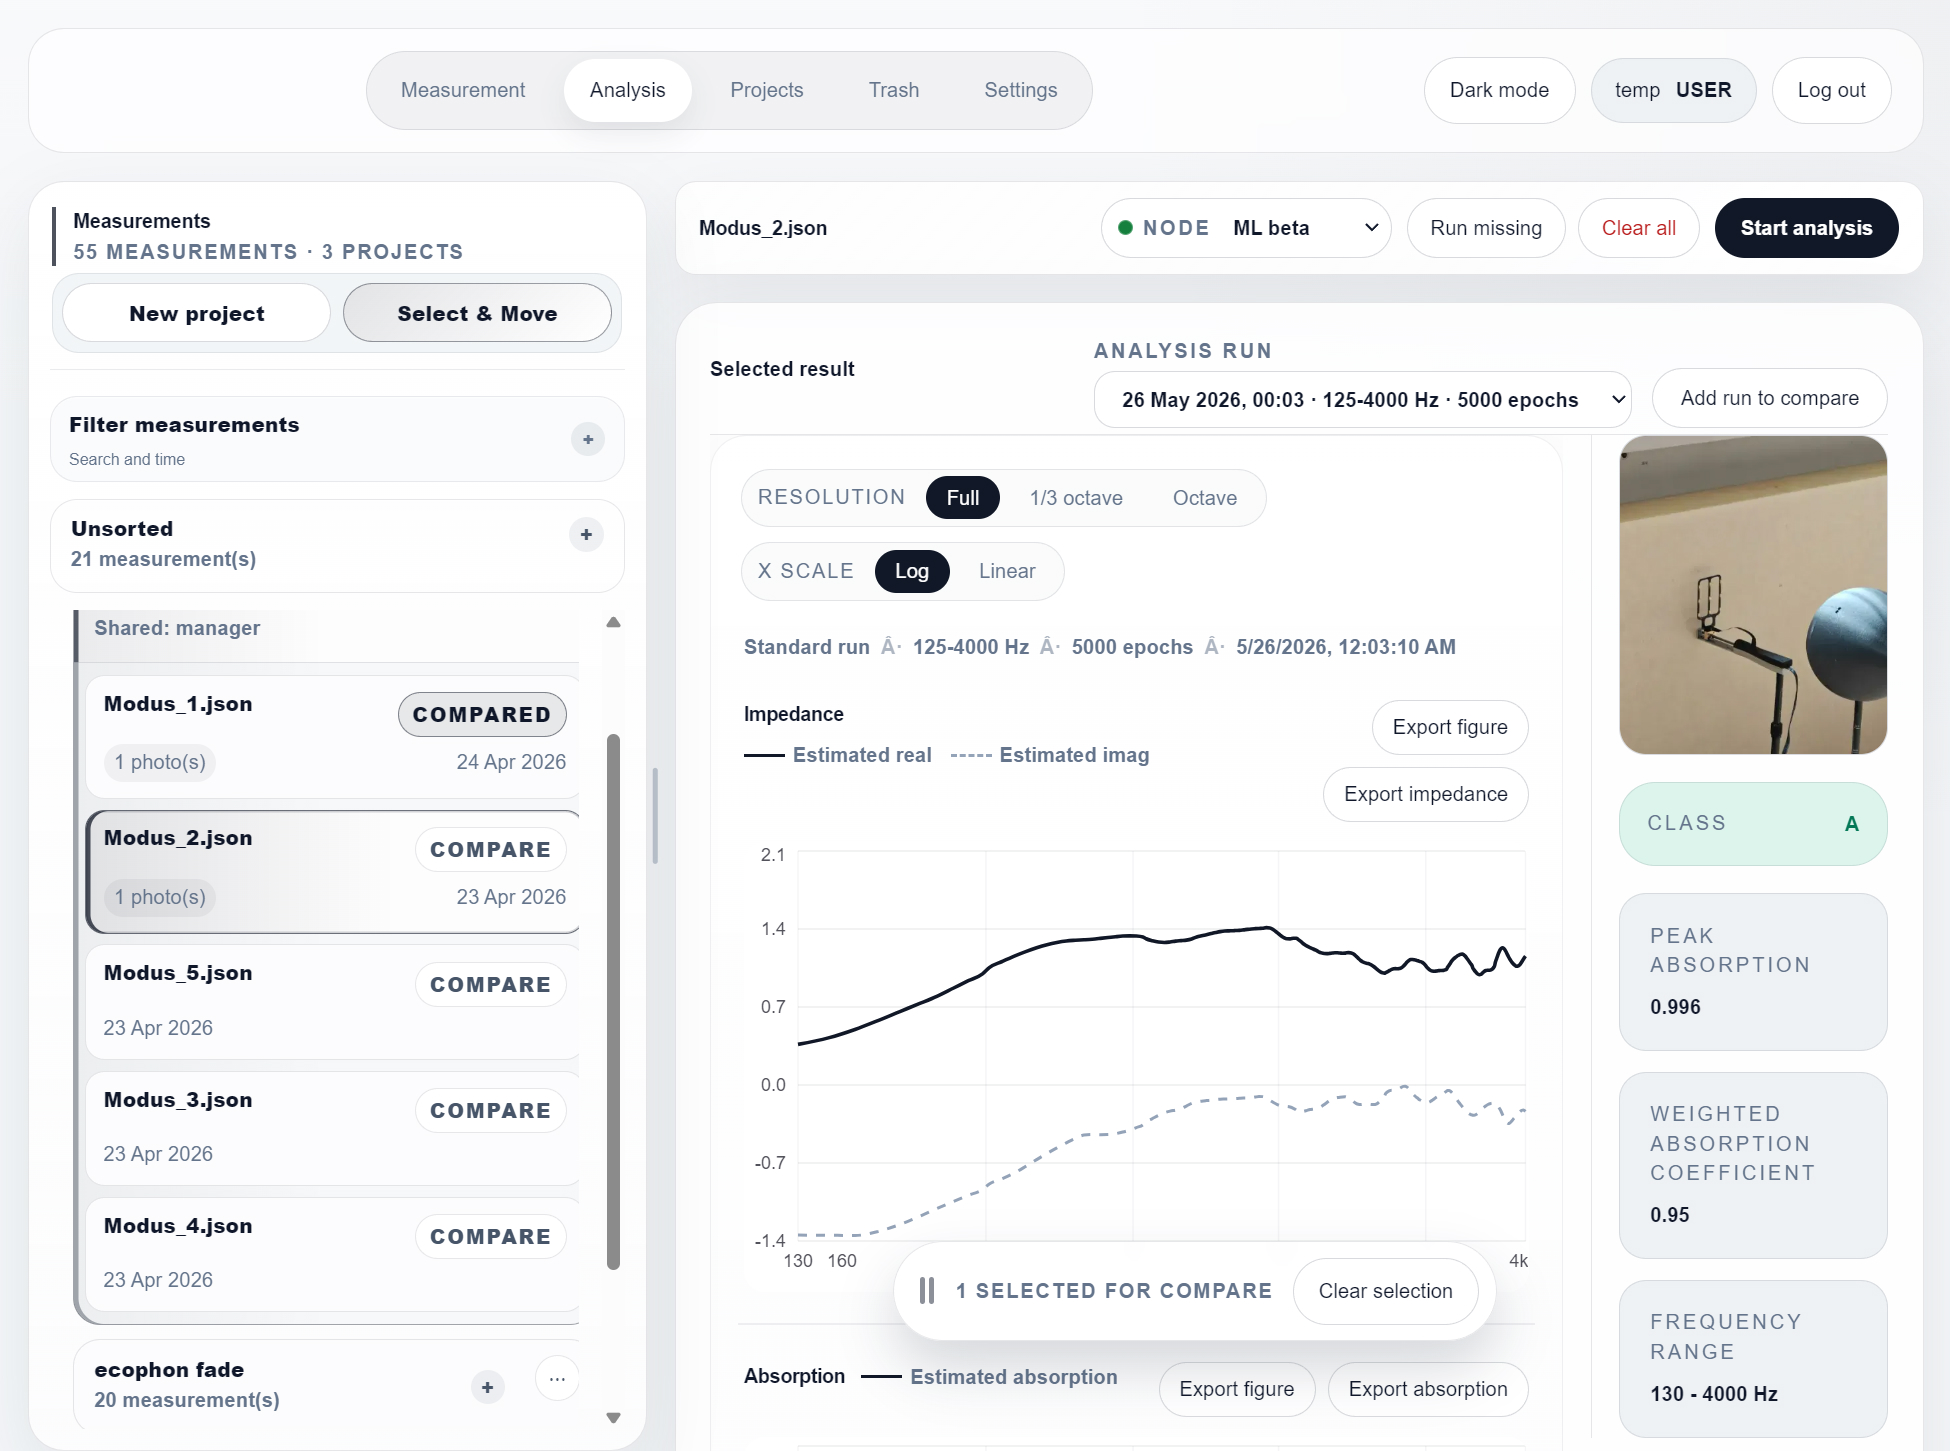The width and height of the screenshot is (1950, 1451).
Task: Open the Projects tab
Action: coord(767,90)
